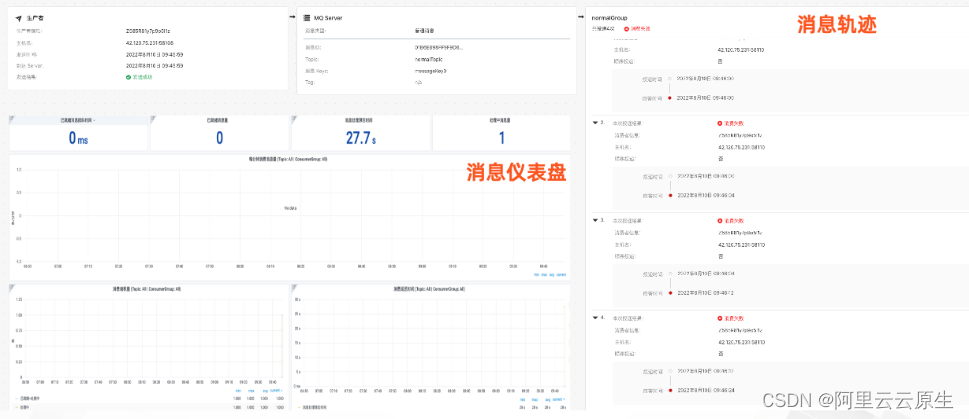This screenshot has height=419, width=969.
Task: Sort top chart legend by current
Action: (561, 274)
